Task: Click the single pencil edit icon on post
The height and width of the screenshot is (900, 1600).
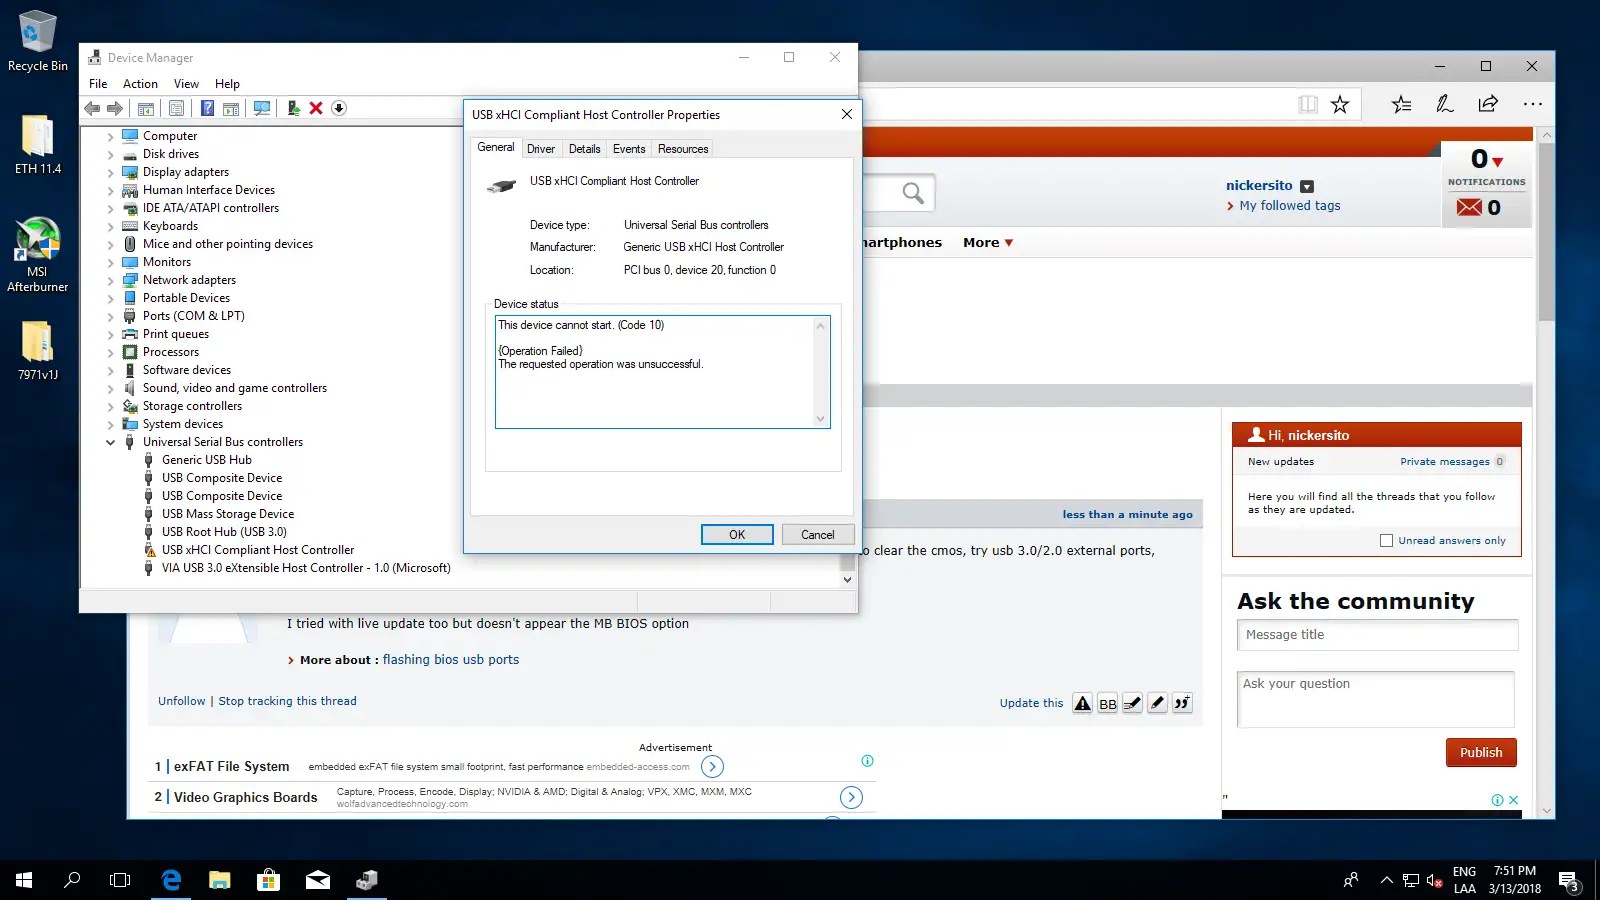Action: (x=1157, y=703)
